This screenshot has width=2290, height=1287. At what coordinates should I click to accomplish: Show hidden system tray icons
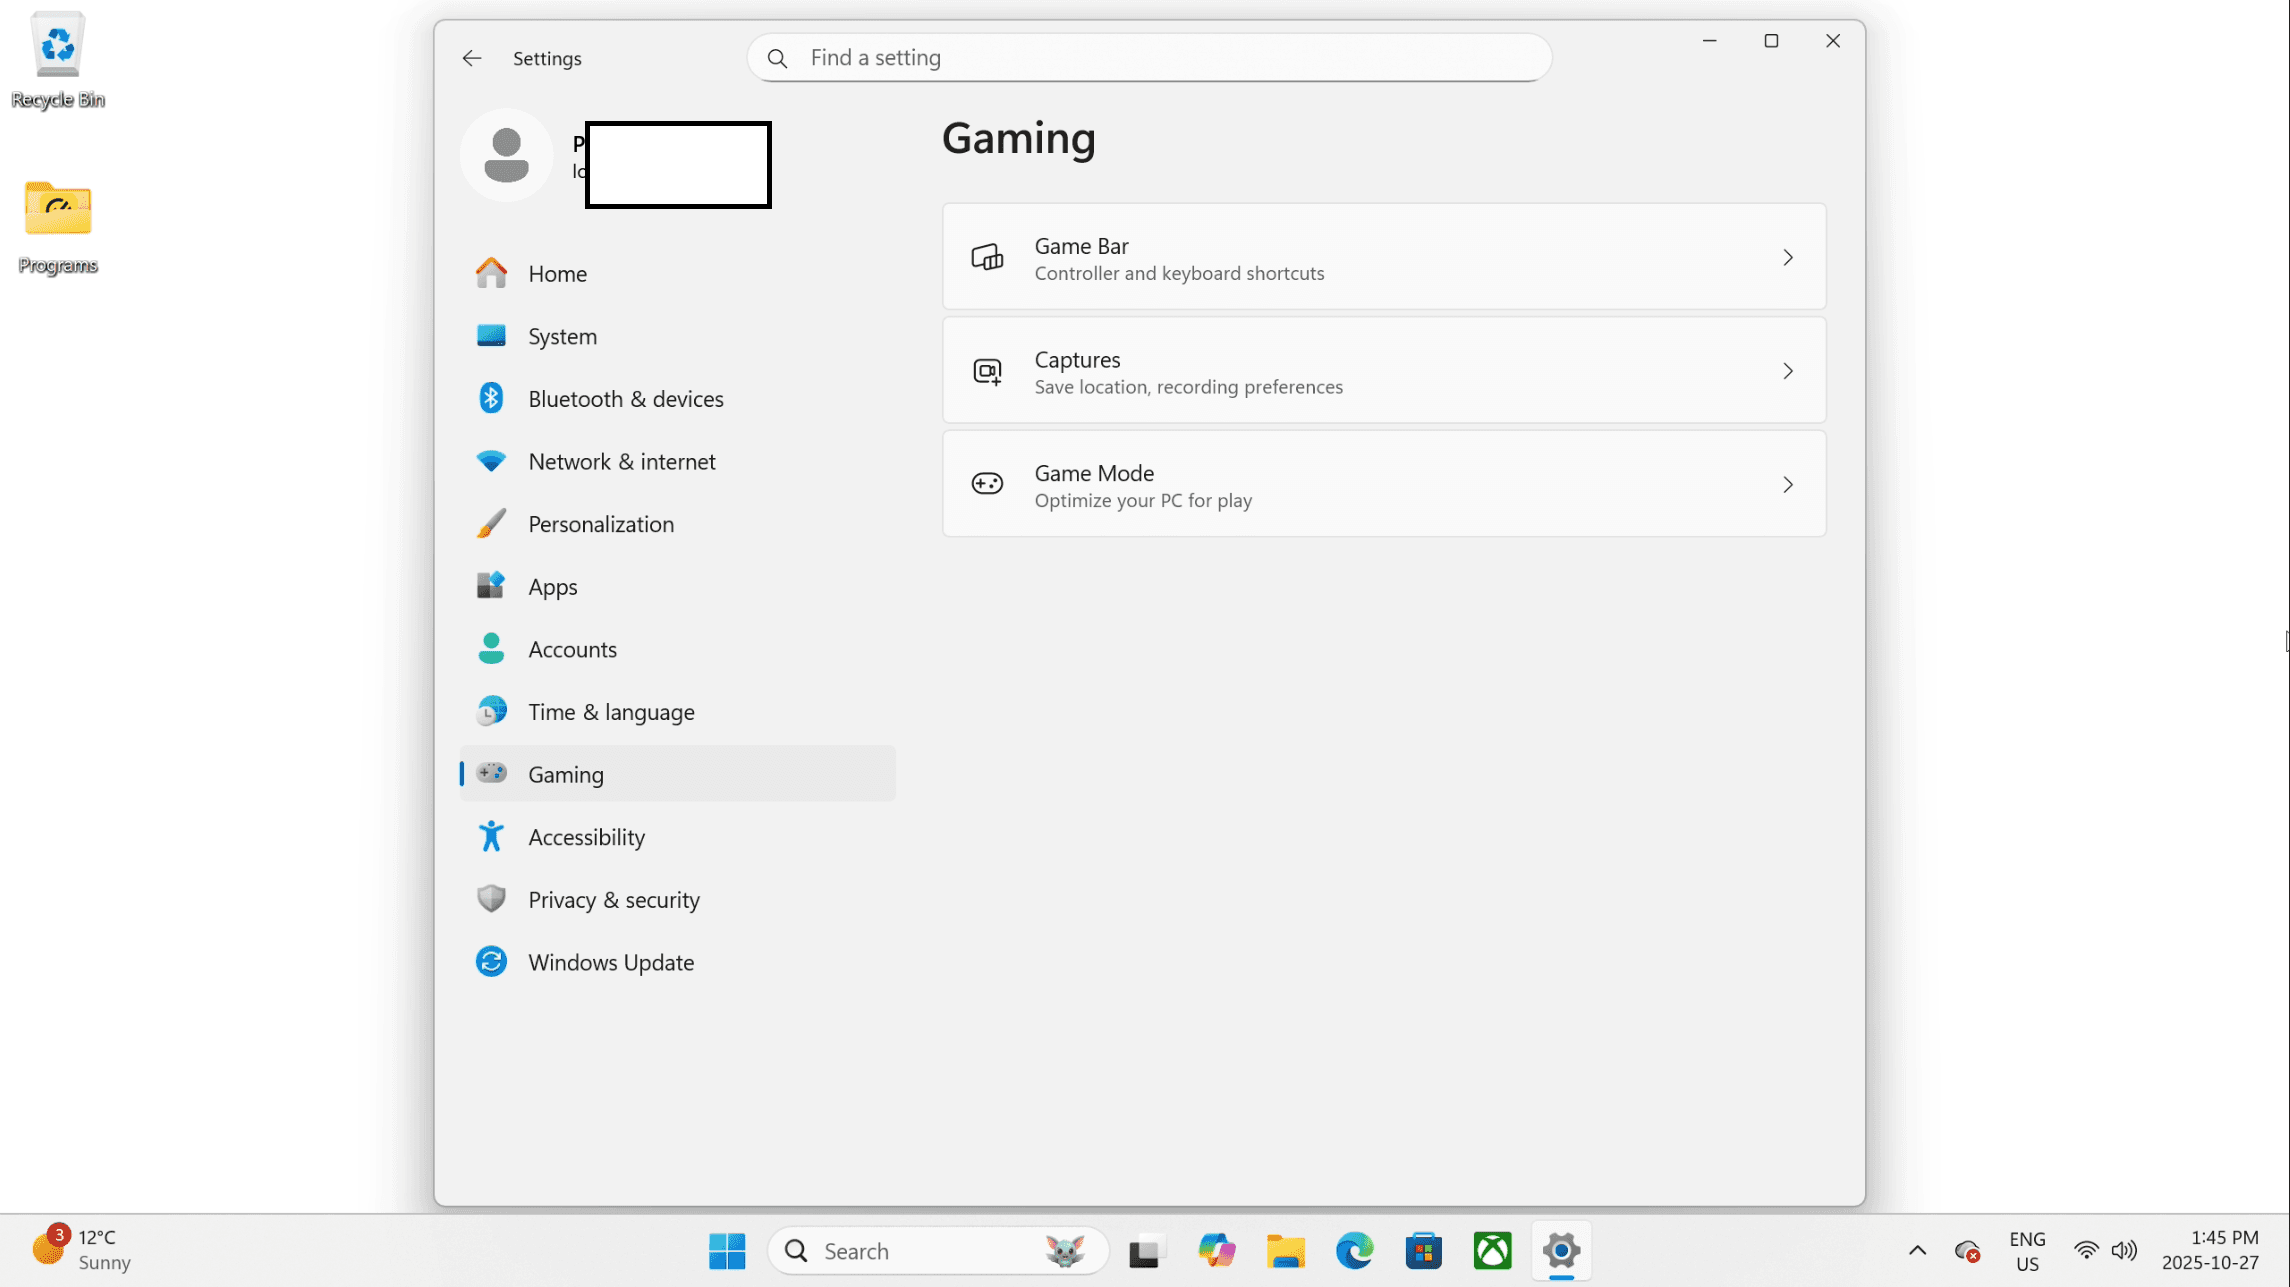(x=1917, y=1251)
